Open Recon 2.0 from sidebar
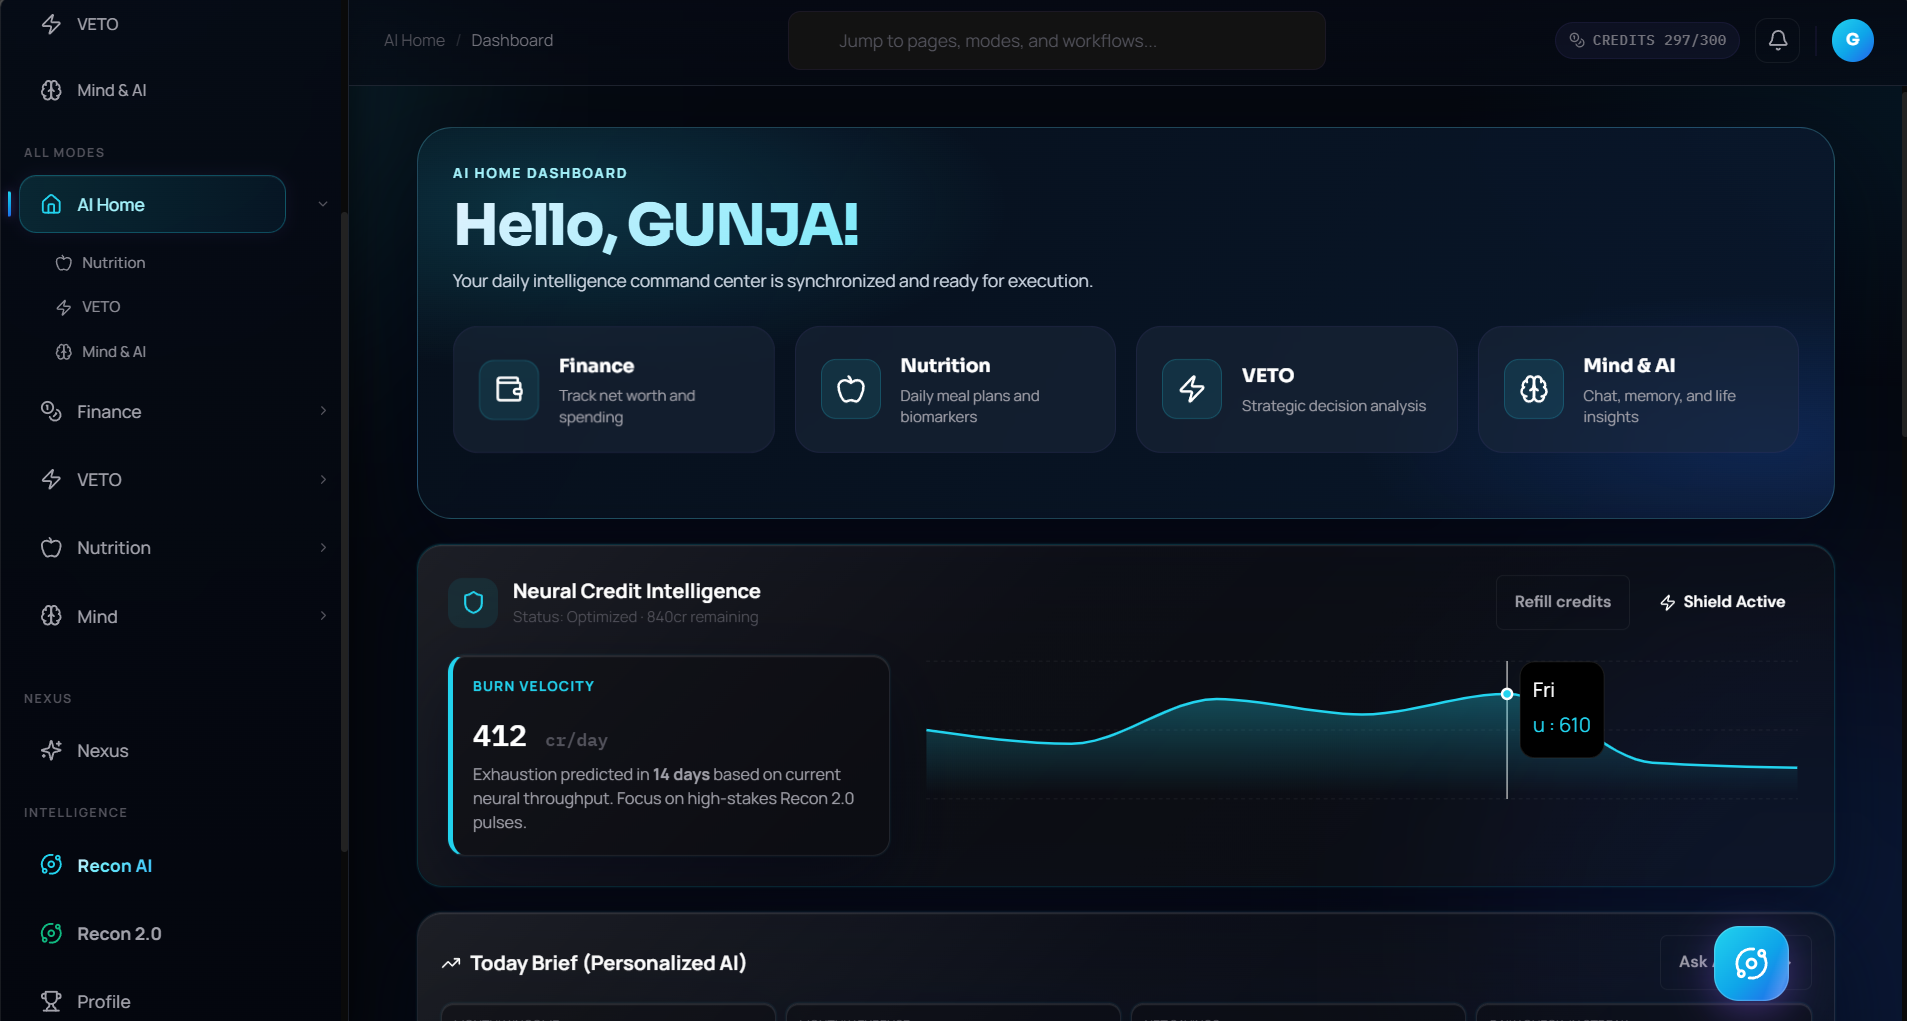 click(118, 934)
